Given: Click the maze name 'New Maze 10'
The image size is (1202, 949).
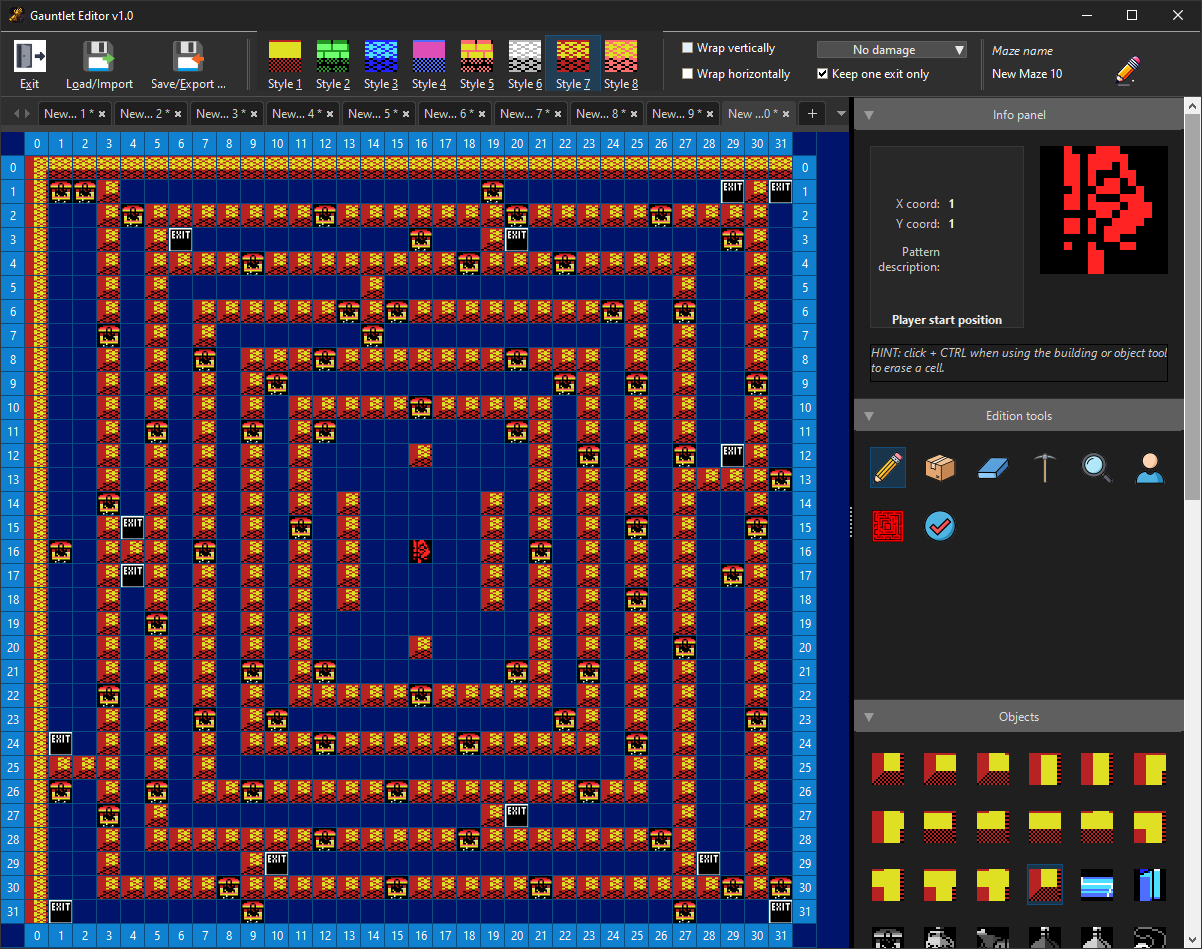Looking at the screenshot, I should click(1027, 74).
